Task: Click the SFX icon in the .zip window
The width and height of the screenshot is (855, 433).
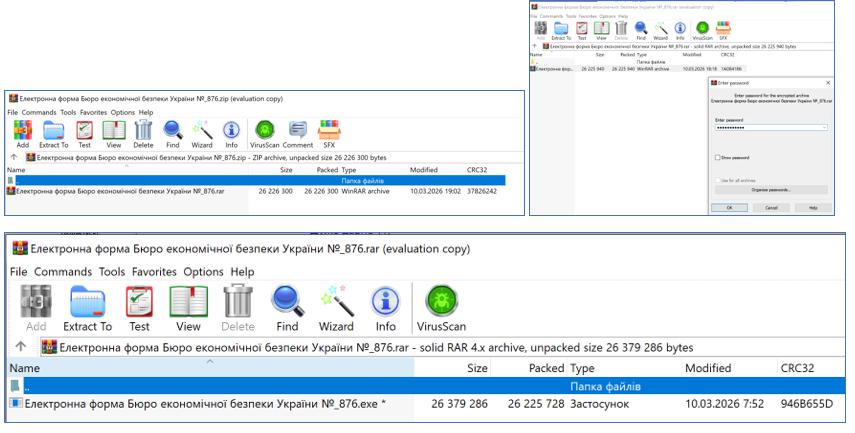Action: tap(329, 133)
